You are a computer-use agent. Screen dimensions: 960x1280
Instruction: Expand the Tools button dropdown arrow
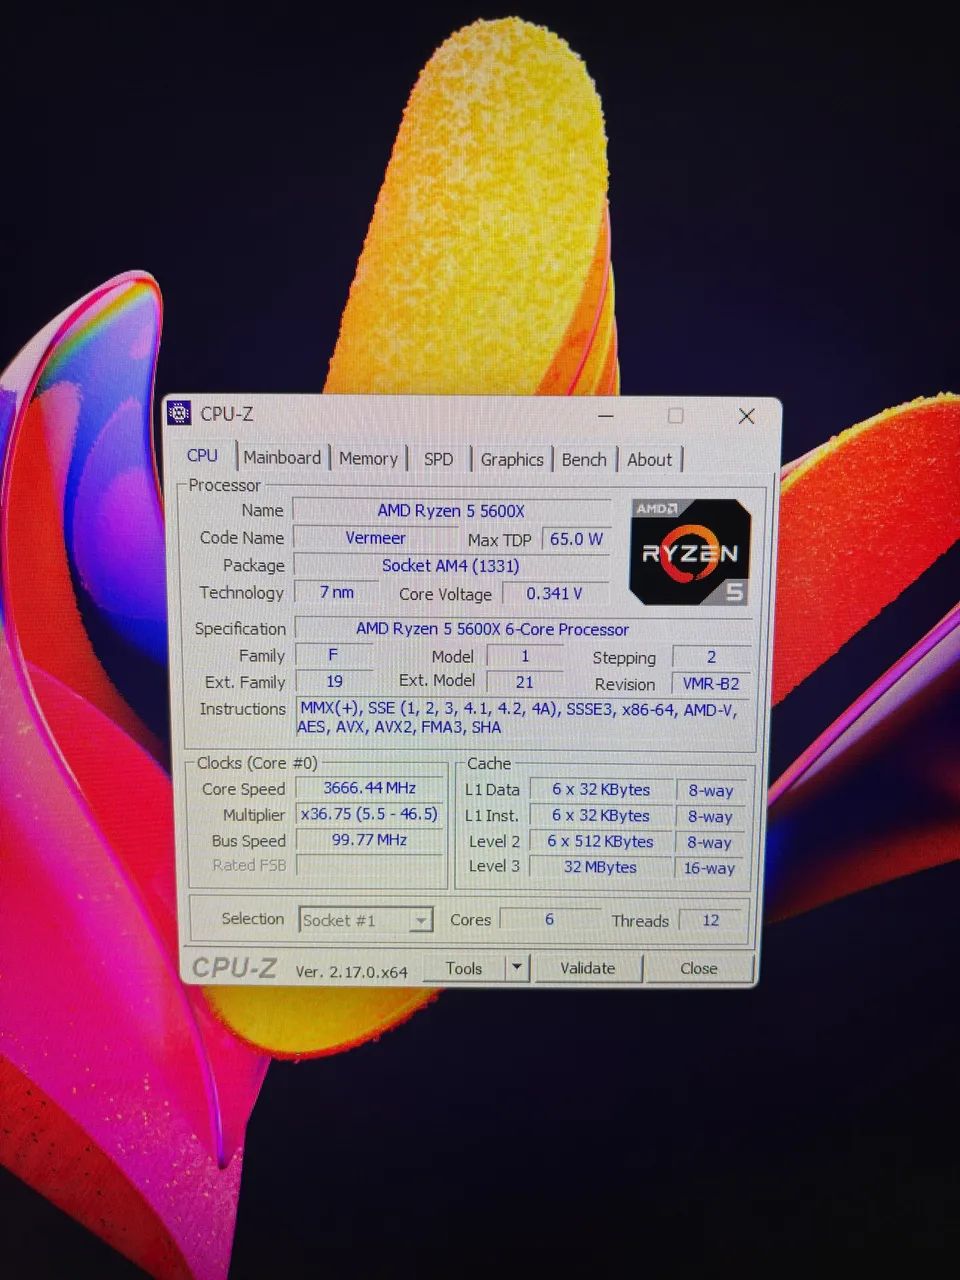516,967
